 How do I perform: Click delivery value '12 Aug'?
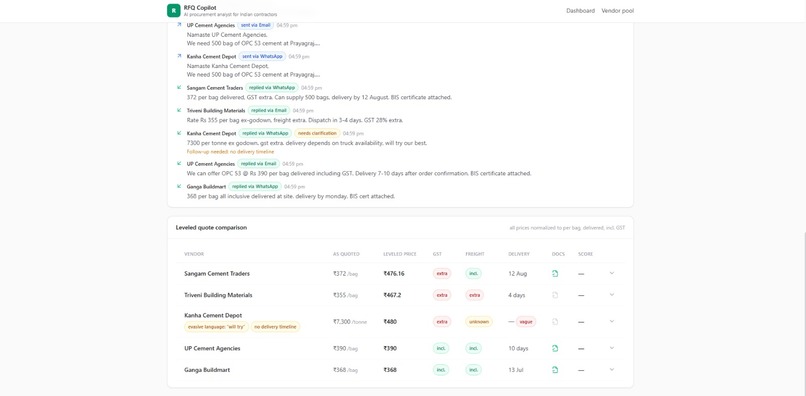click(517, 274)
